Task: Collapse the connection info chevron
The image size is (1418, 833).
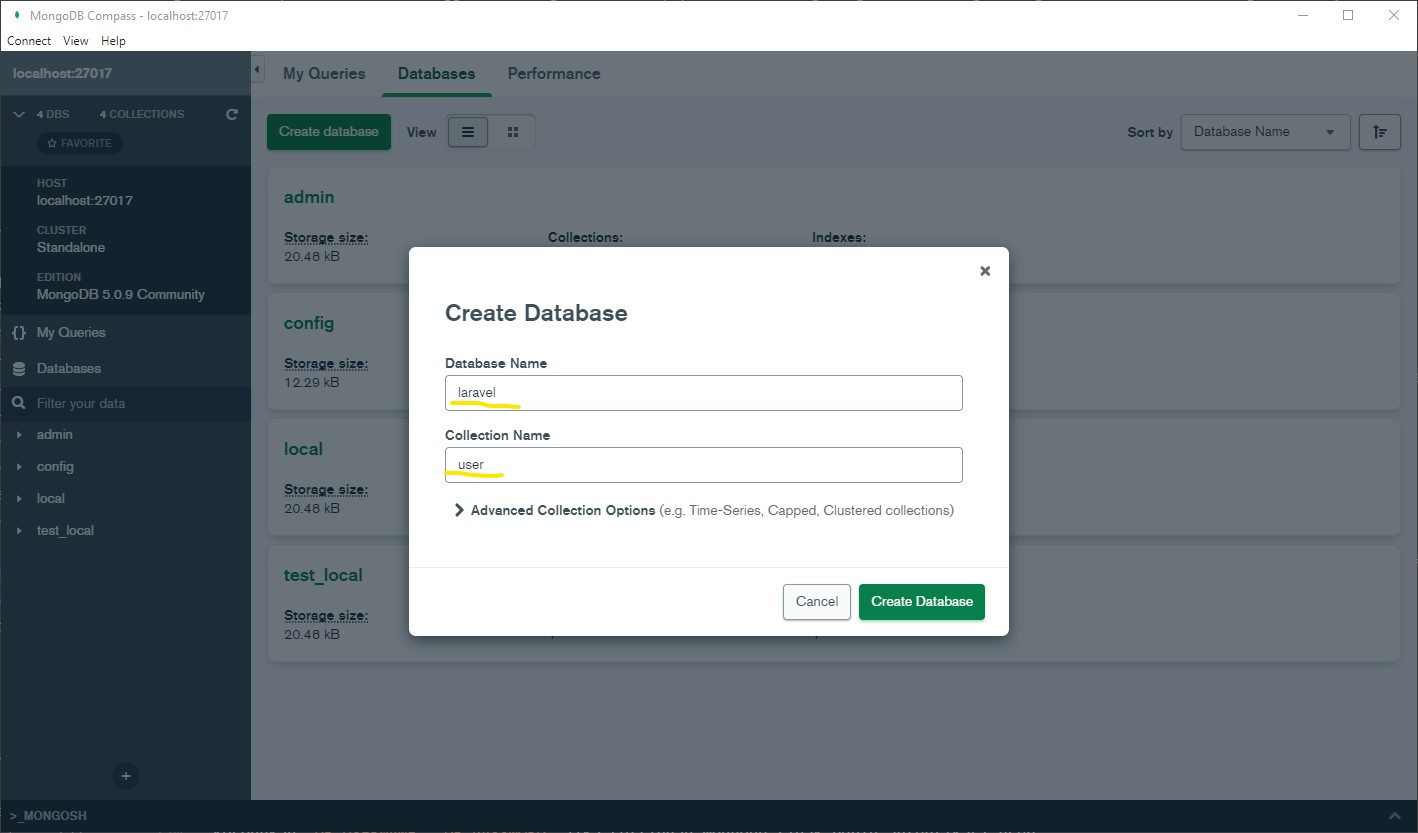Action: pos(18,114)
